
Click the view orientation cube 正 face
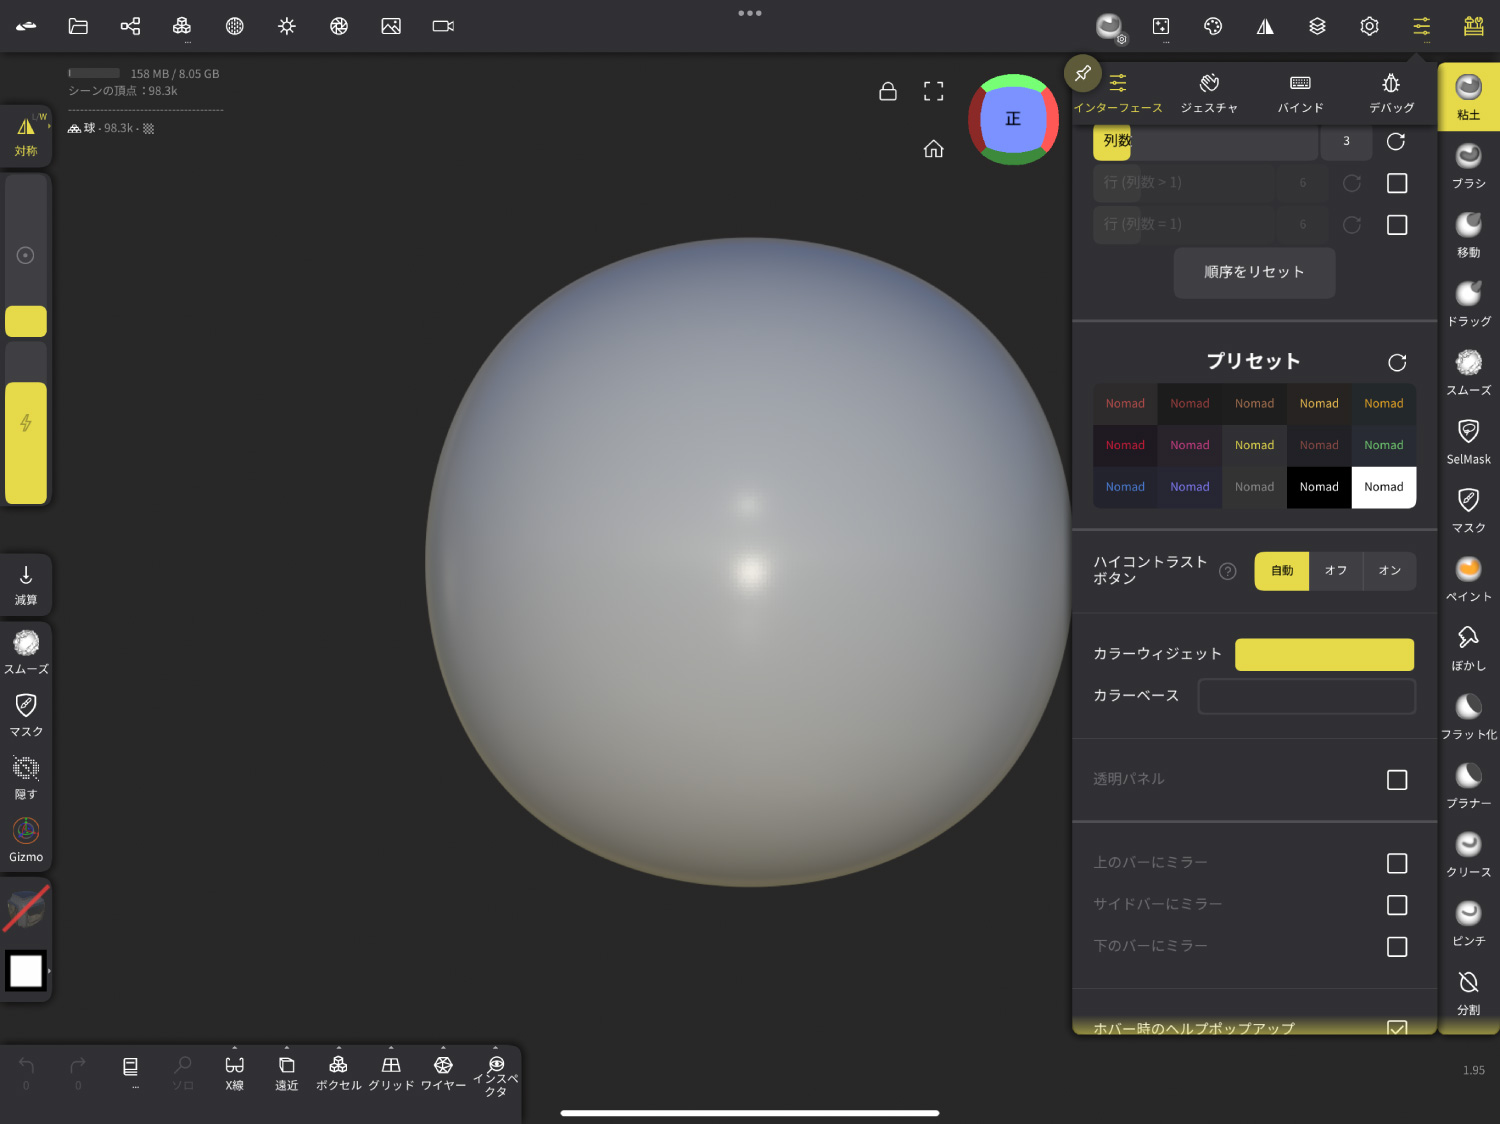1013,119
